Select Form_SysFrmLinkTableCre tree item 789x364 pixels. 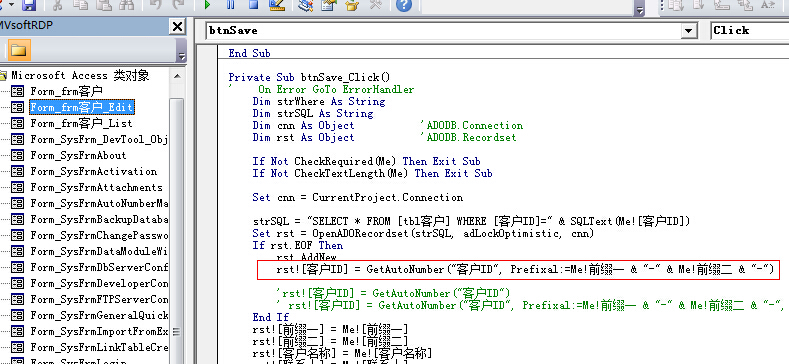[99, 347]
